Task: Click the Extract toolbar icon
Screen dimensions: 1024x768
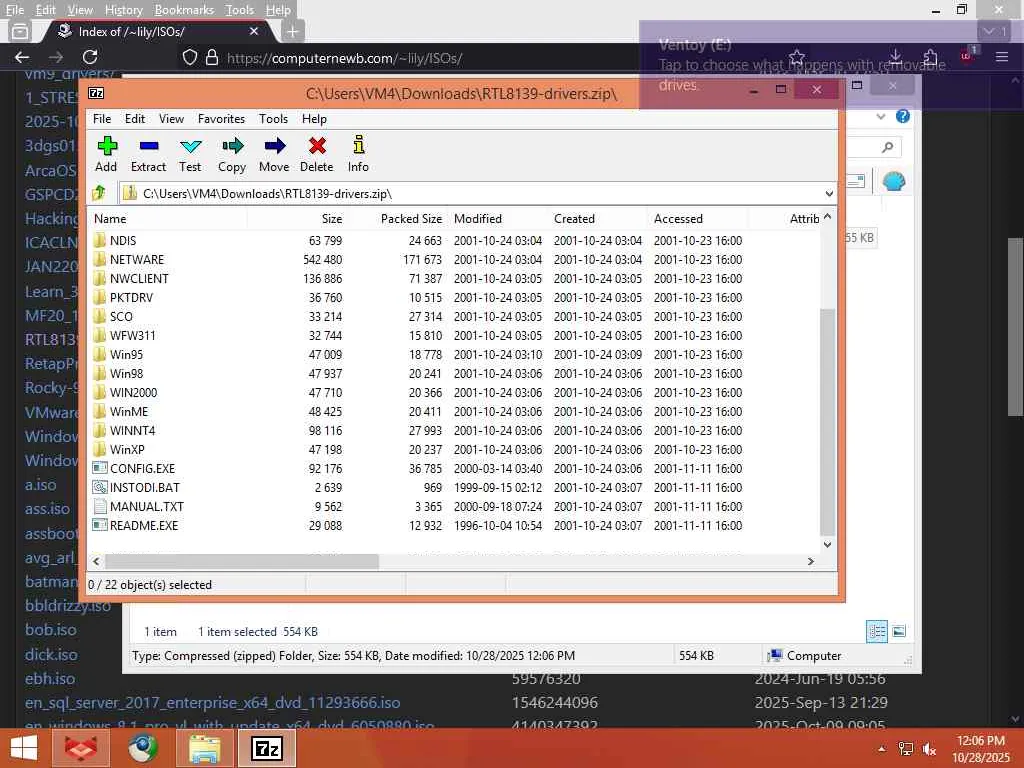Action: click(x=149, y=154)
